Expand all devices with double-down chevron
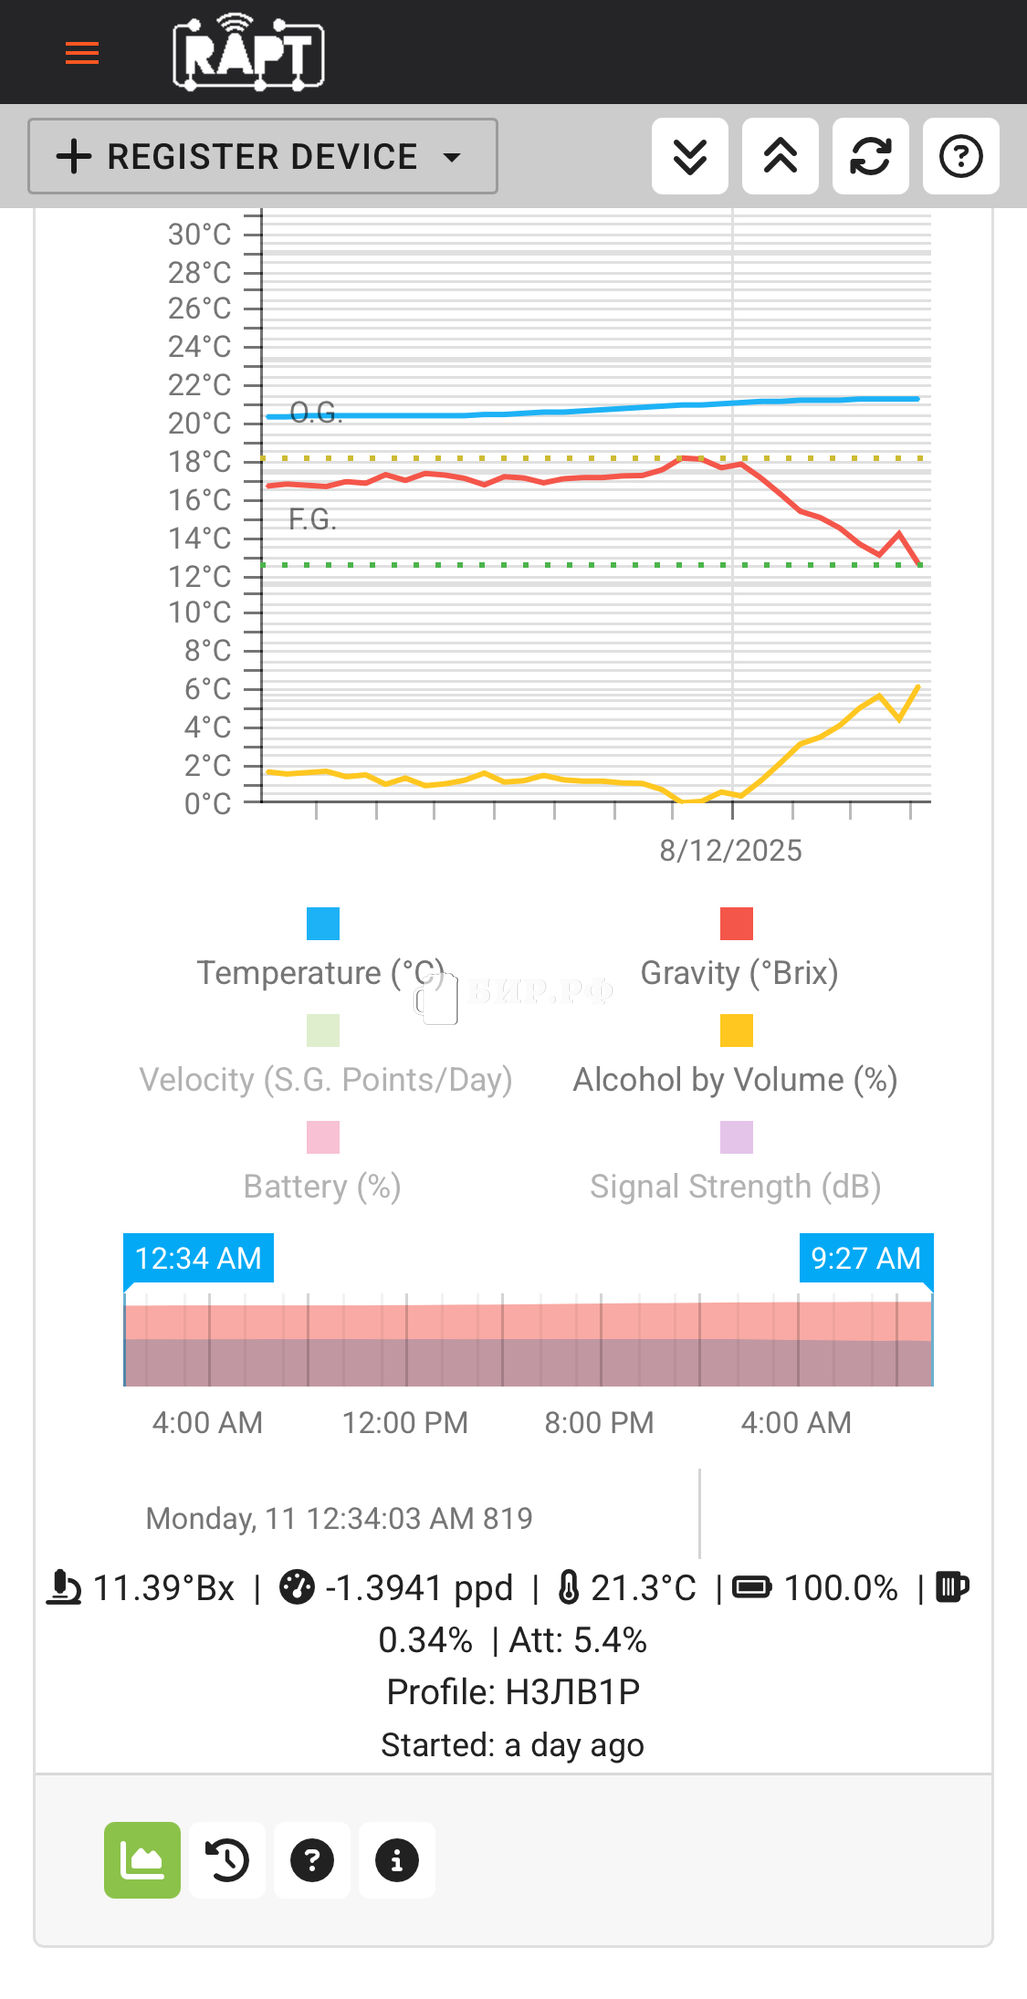 (690, 156)
